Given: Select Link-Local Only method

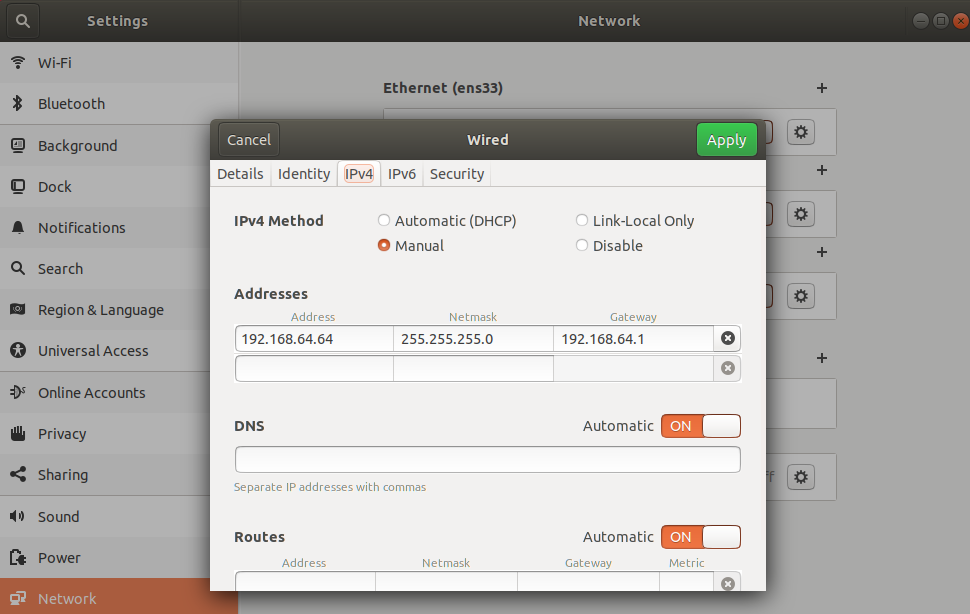Looking at the screenshot, I should 582,220.
